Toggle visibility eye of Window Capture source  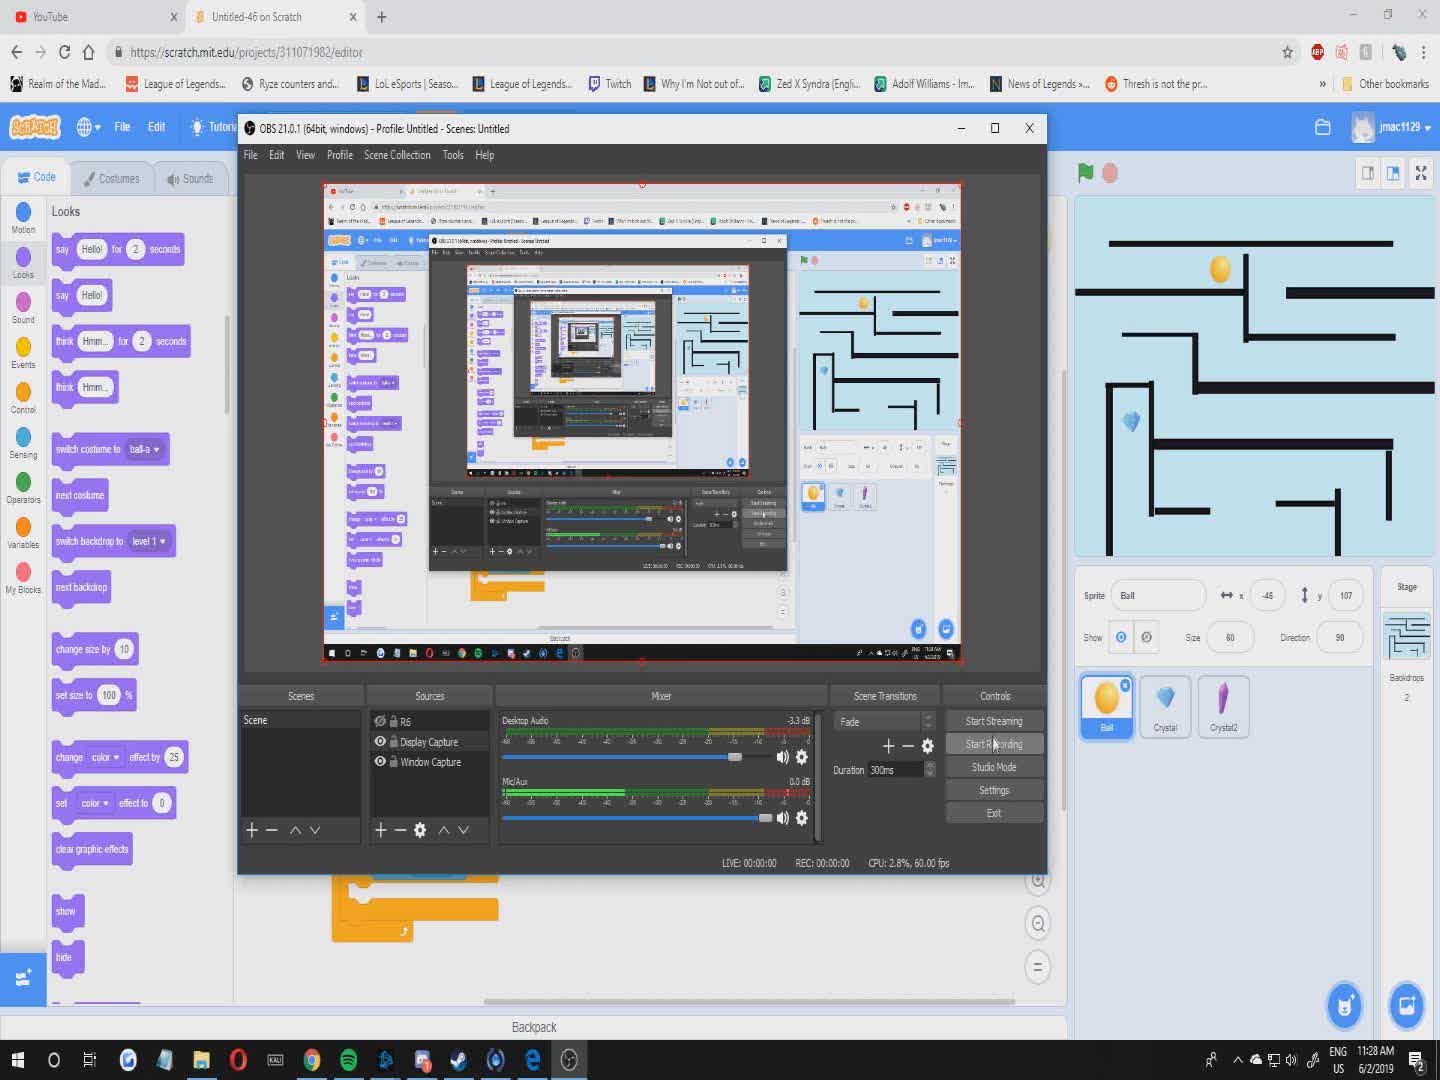click(380, 762)
